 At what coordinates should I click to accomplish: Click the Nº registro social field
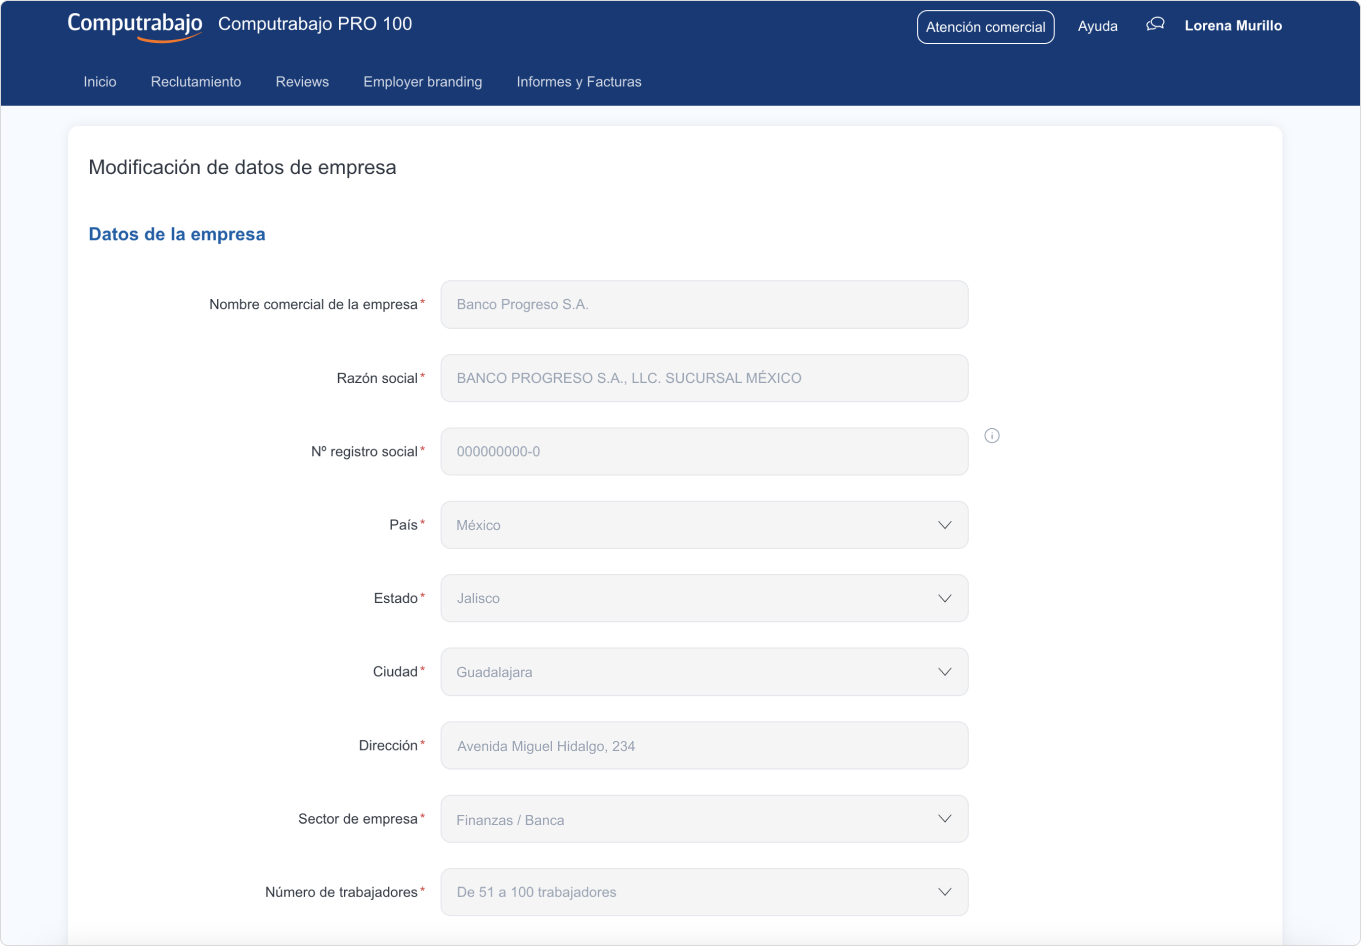point(704,451)
